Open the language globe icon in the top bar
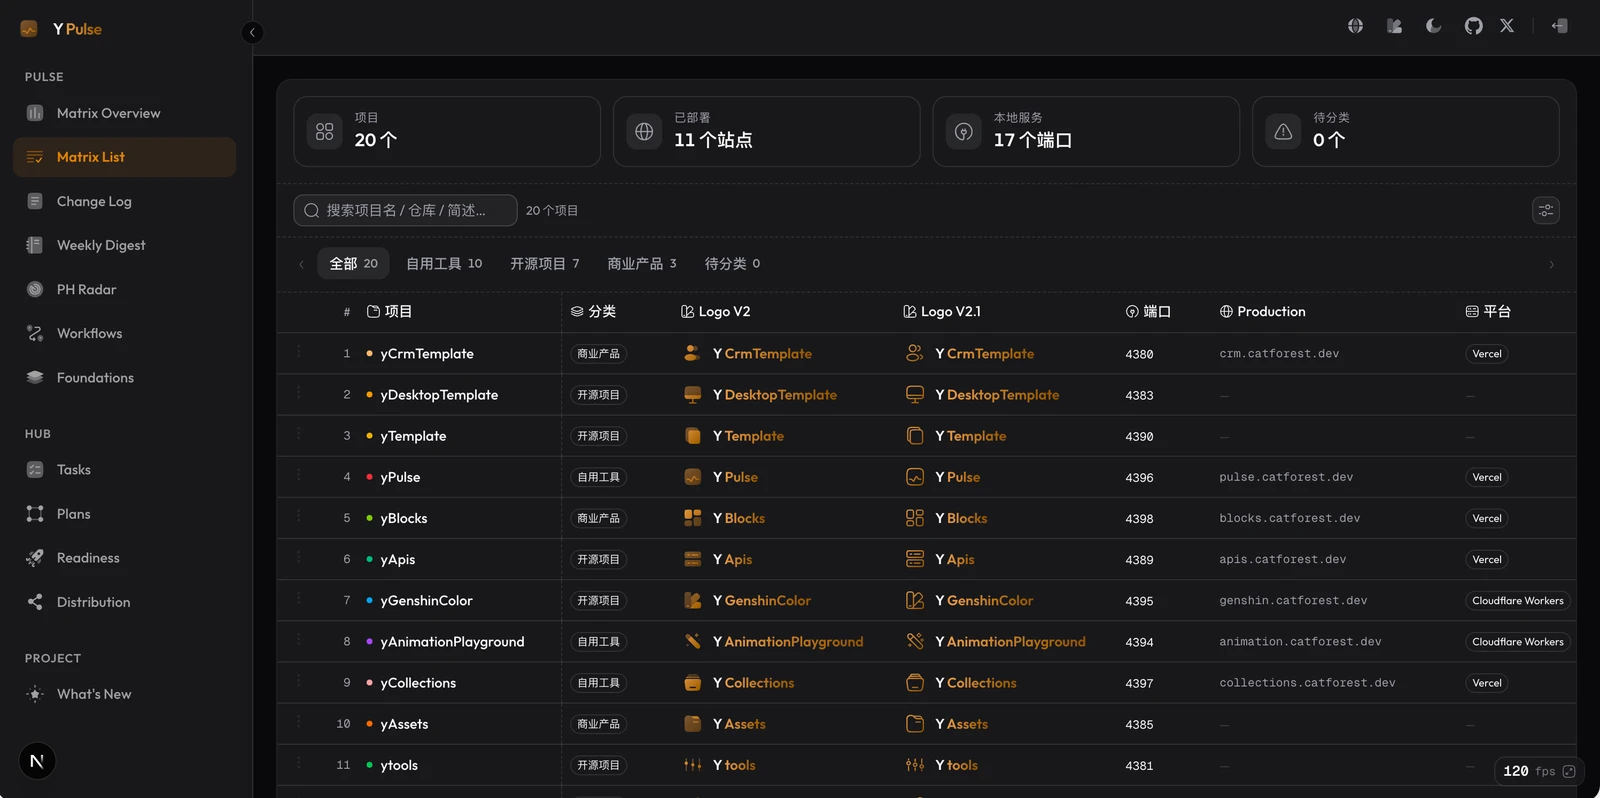 pyautogui.click(x=1355, y=26)
